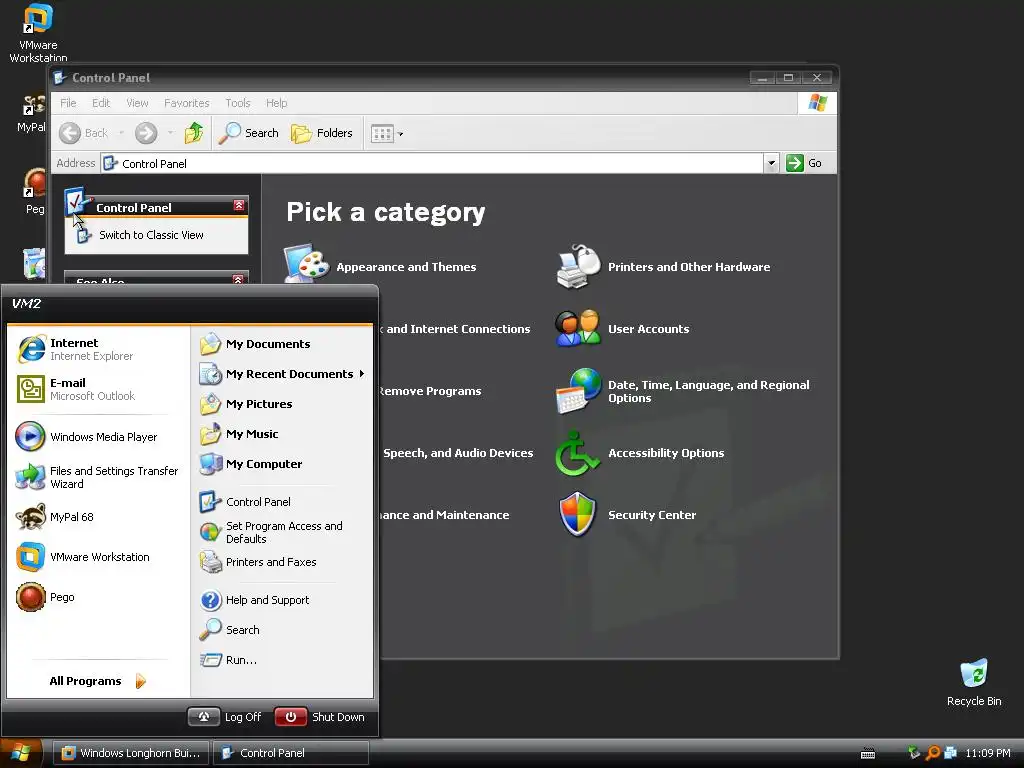Launch Microsoft Outlook E-mail entry
Screen dimensions: 1024x768
pos(98,389)
